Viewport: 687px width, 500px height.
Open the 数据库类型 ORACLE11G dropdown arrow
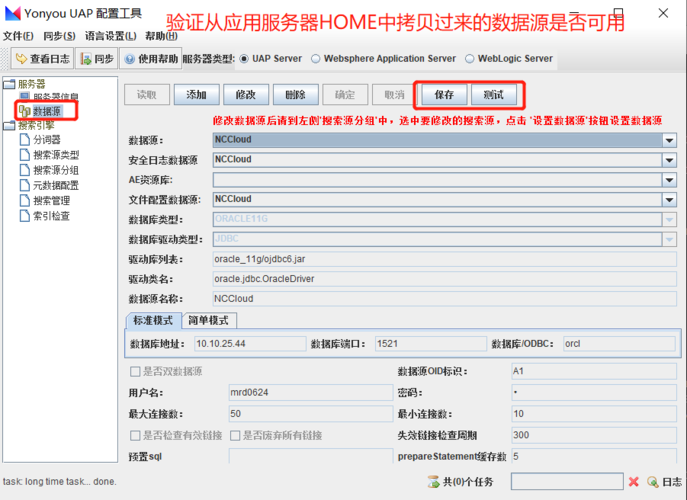click(x=669, y=220)
